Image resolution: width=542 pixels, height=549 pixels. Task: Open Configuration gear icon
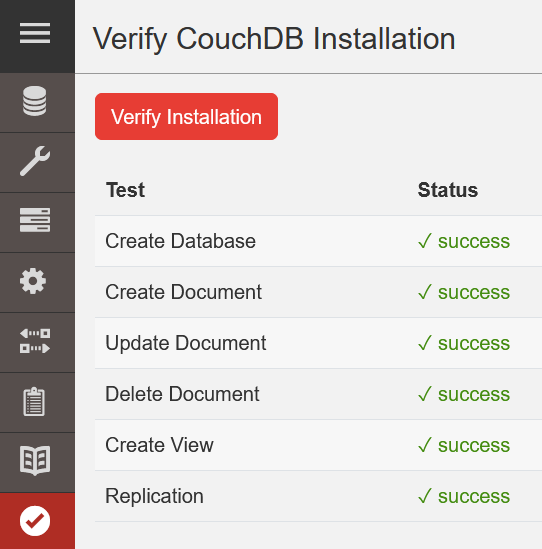pos(33,281)
